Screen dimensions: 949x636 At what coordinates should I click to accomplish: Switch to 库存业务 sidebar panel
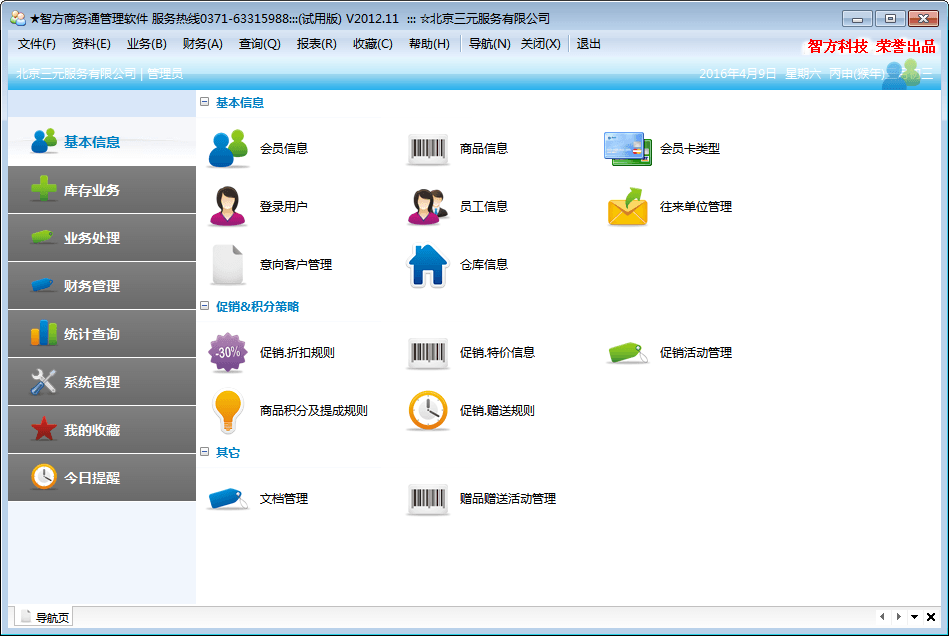point(102,190)
